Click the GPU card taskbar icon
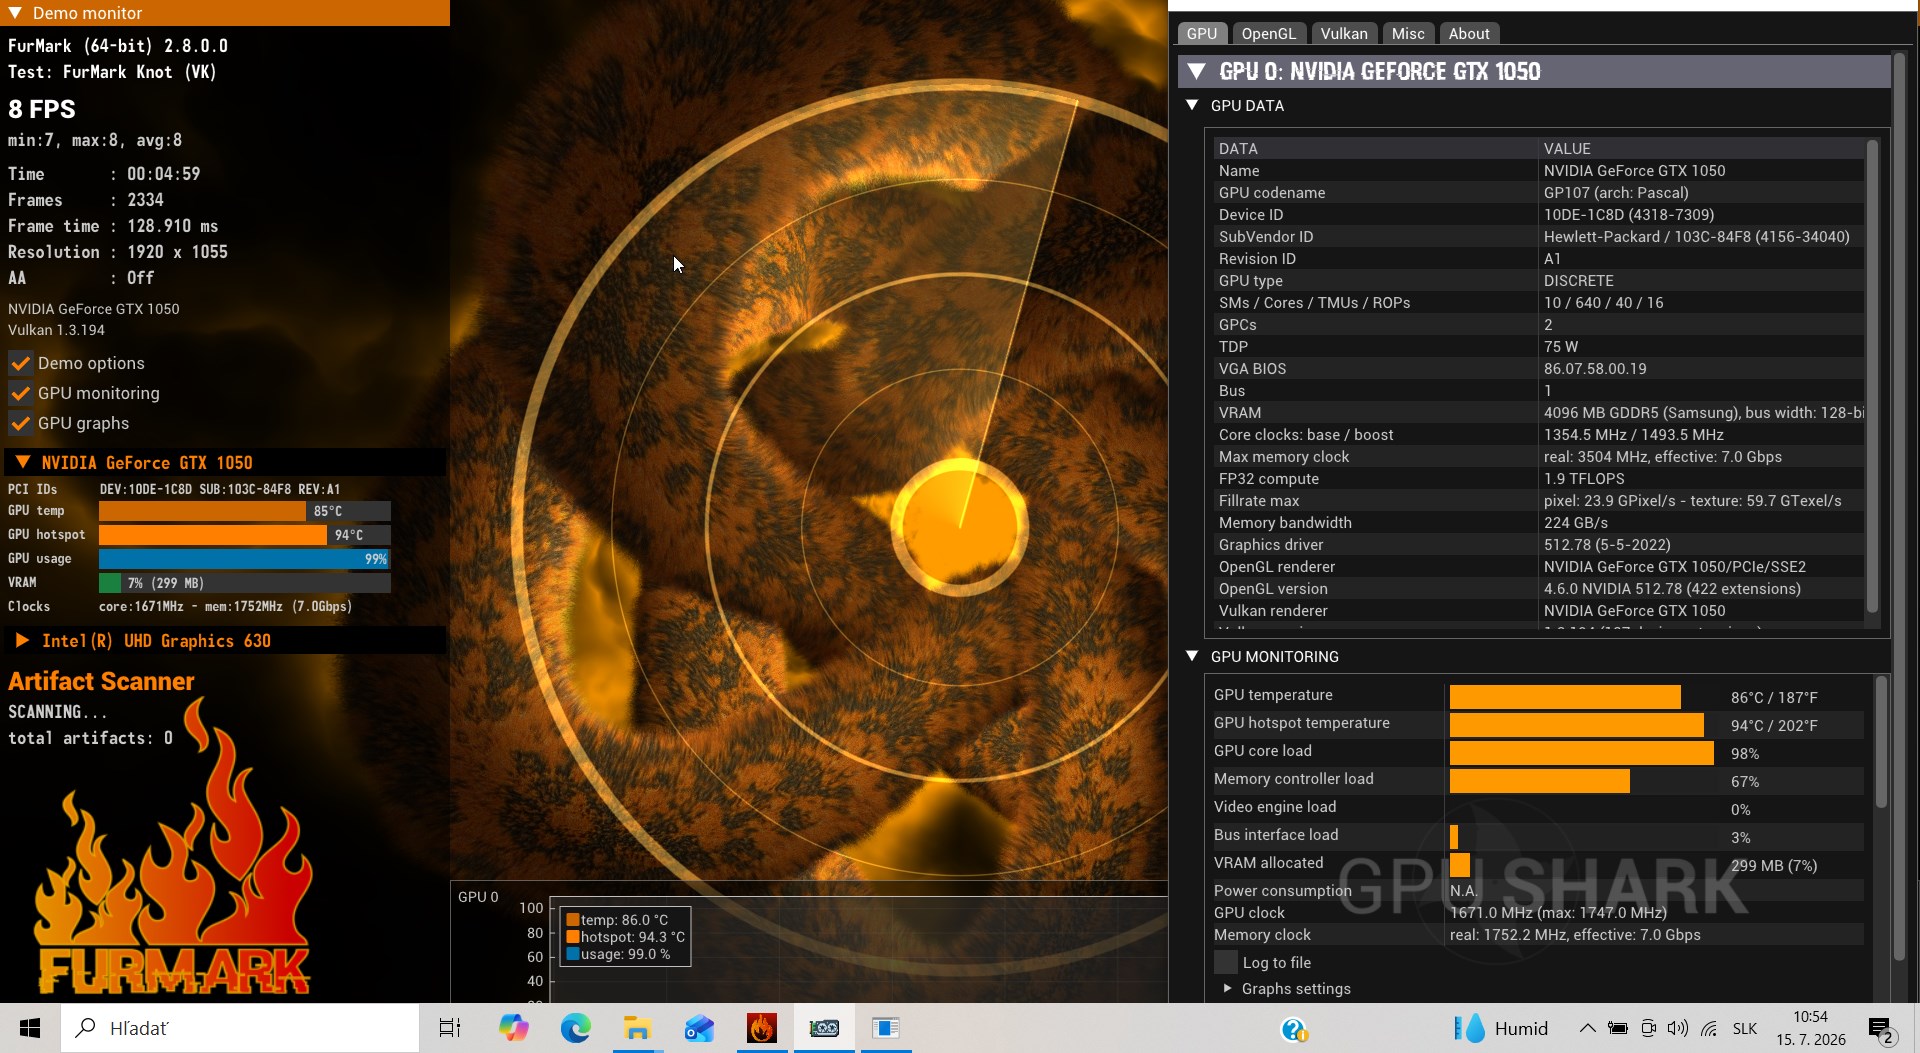Viewport: 1920px width, 1053px height. click(x=824, y=1028)
